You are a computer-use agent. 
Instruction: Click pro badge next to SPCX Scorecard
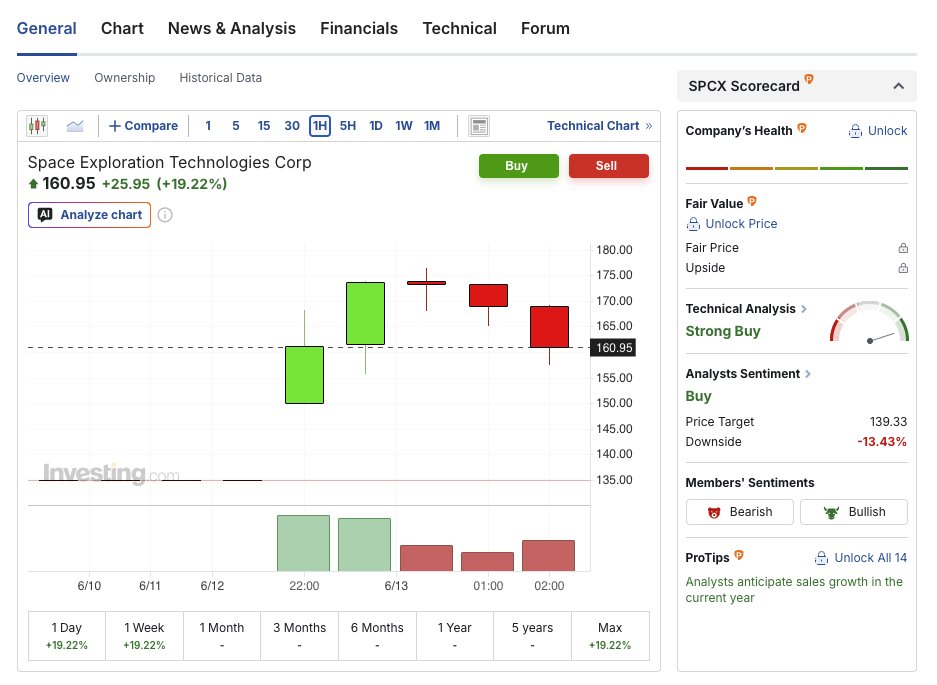pos(809,79)
